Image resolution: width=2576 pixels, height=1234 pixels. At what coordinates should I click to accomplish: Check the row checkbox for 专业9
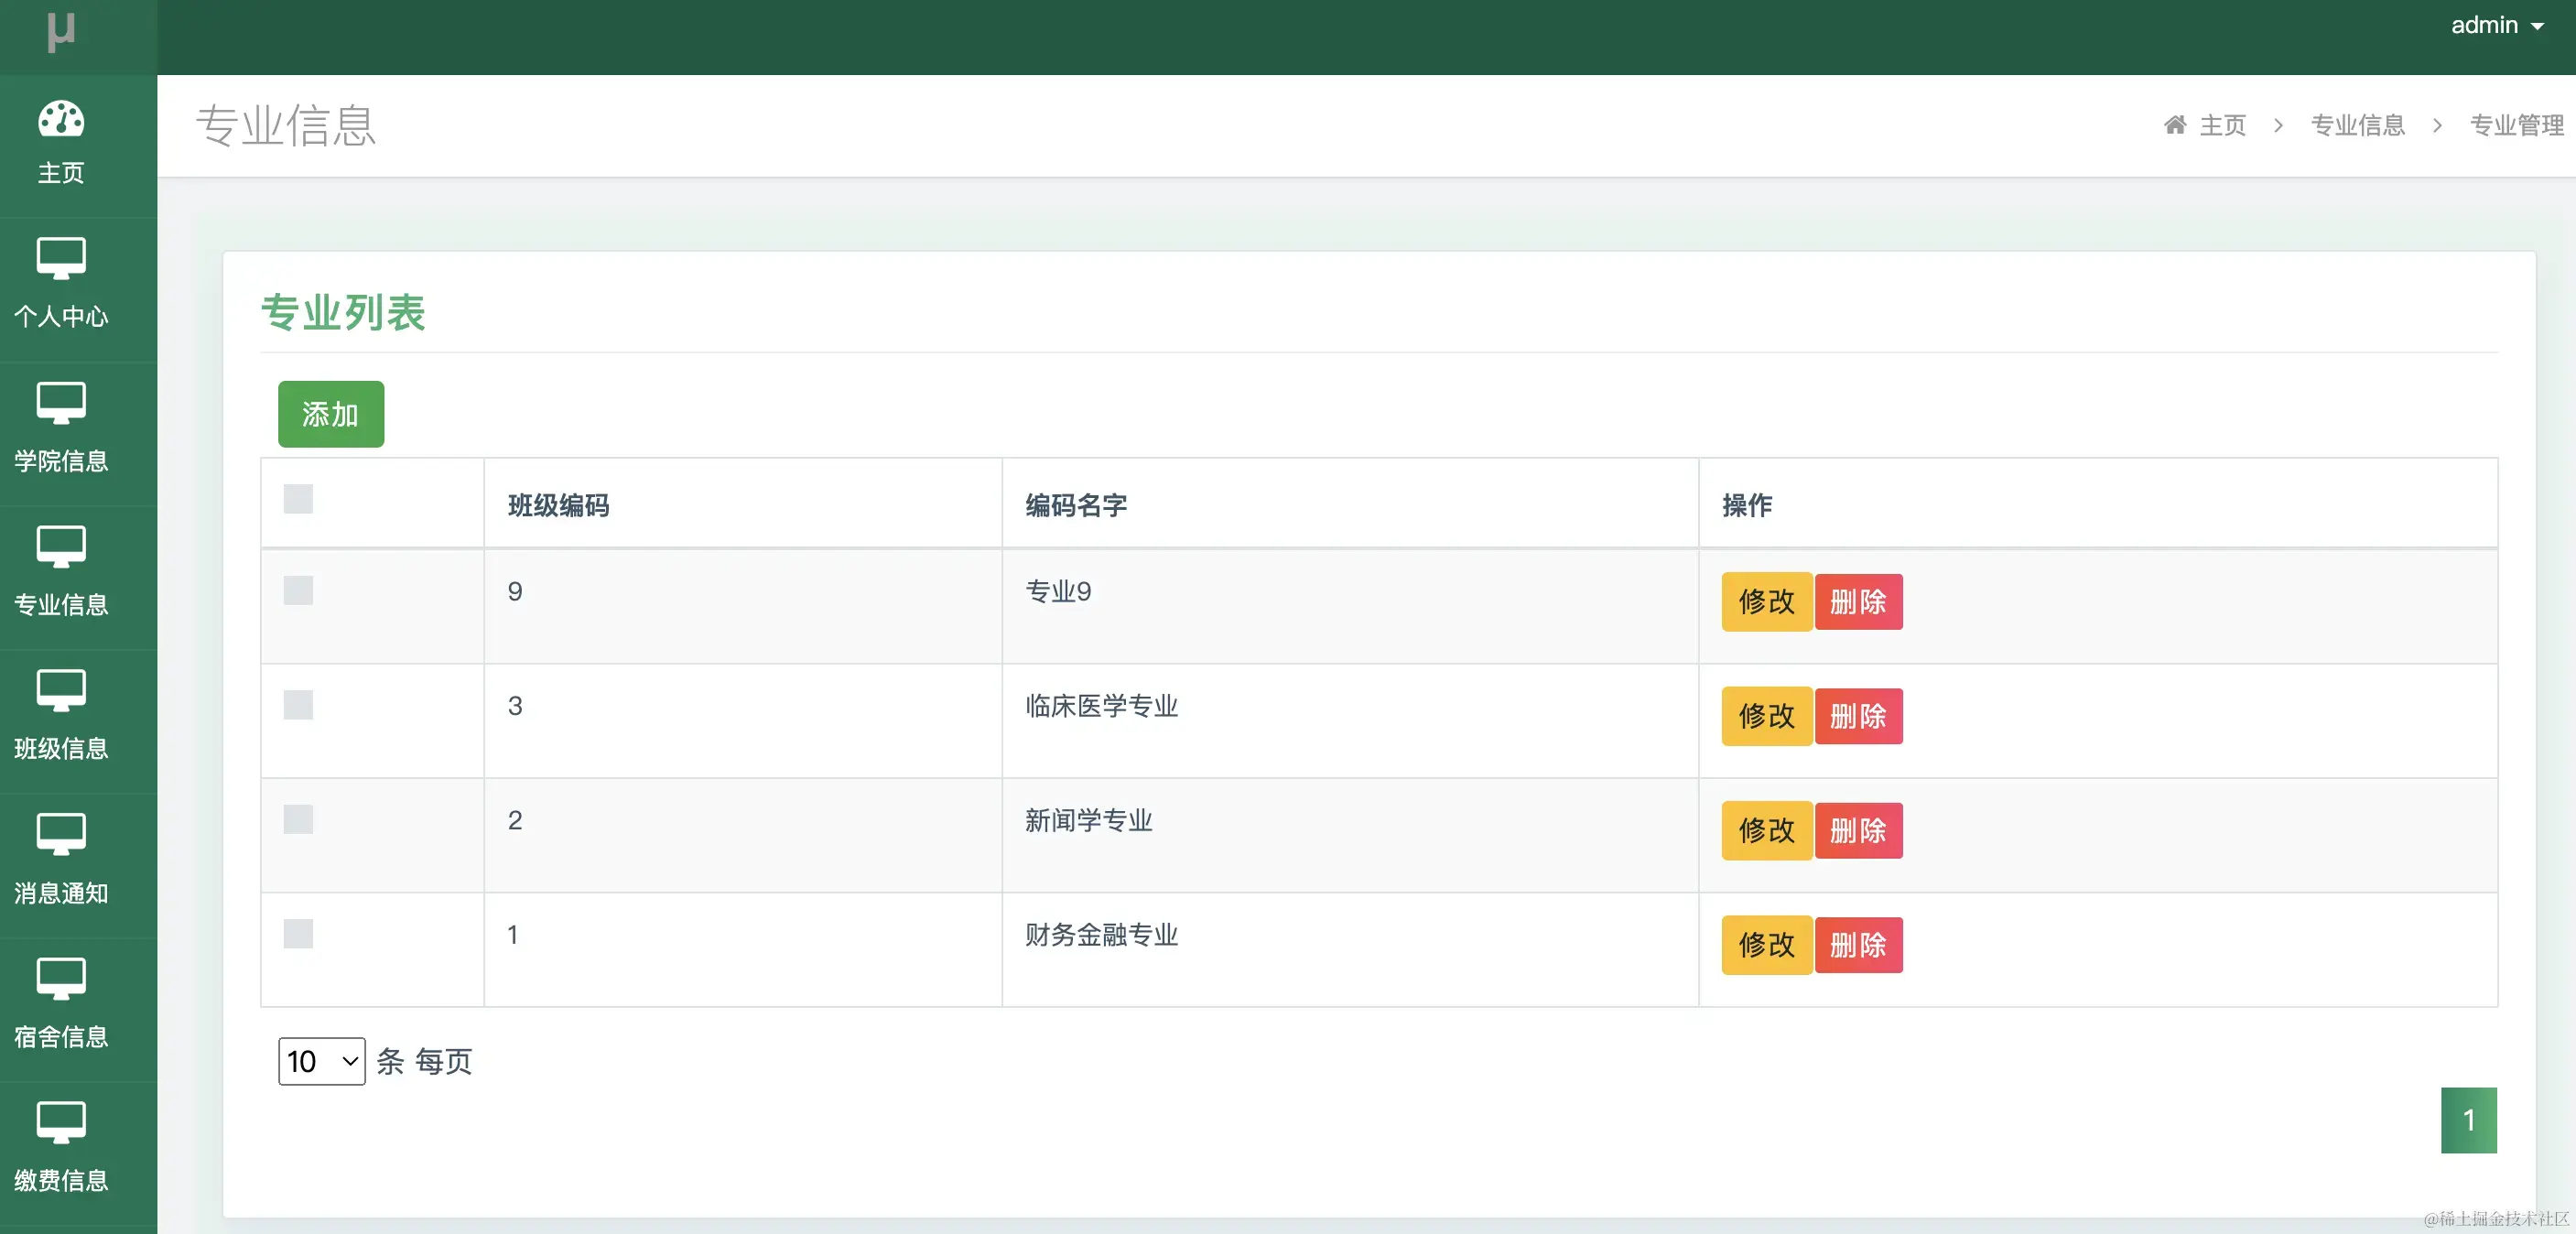pos(297,591)
